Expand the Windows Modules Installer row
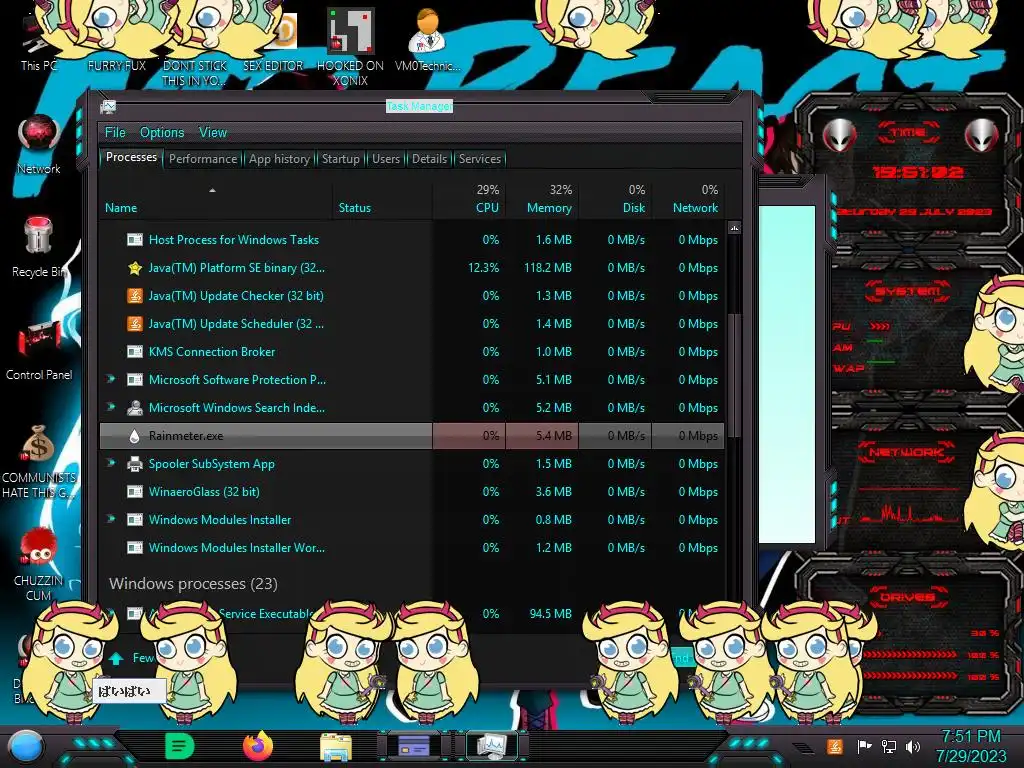Screen dimensions: 1024x768 pos(111,519)
